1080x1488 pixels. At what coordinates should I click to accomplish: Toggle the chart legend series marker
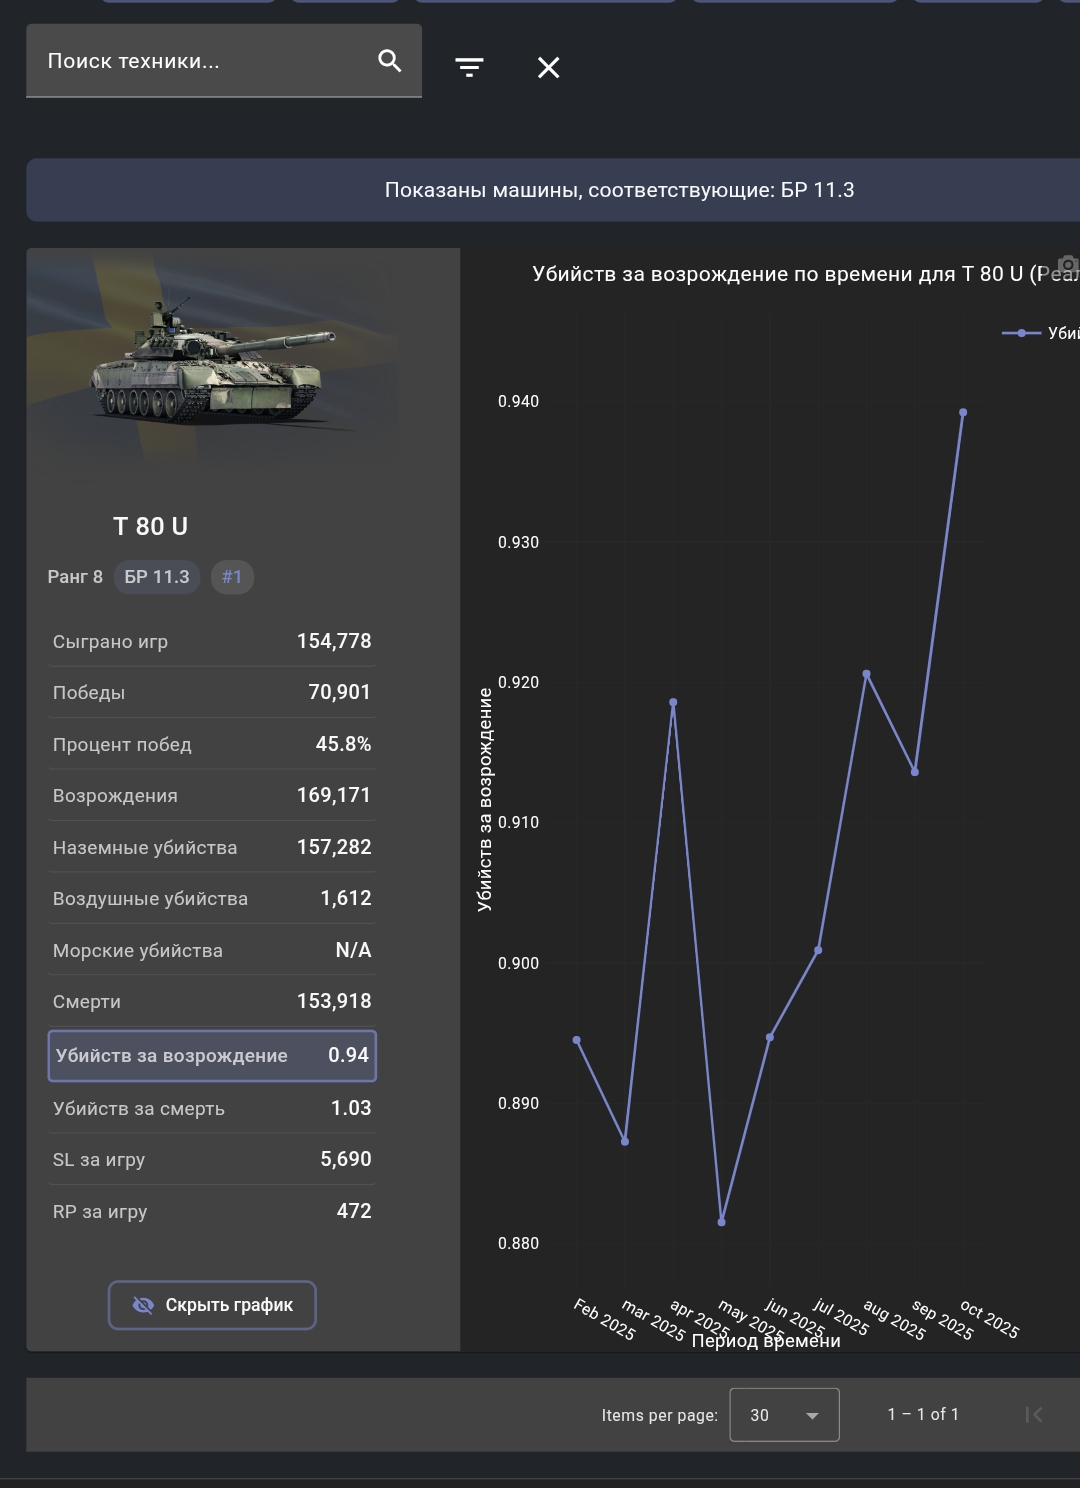pos(1021,333)
